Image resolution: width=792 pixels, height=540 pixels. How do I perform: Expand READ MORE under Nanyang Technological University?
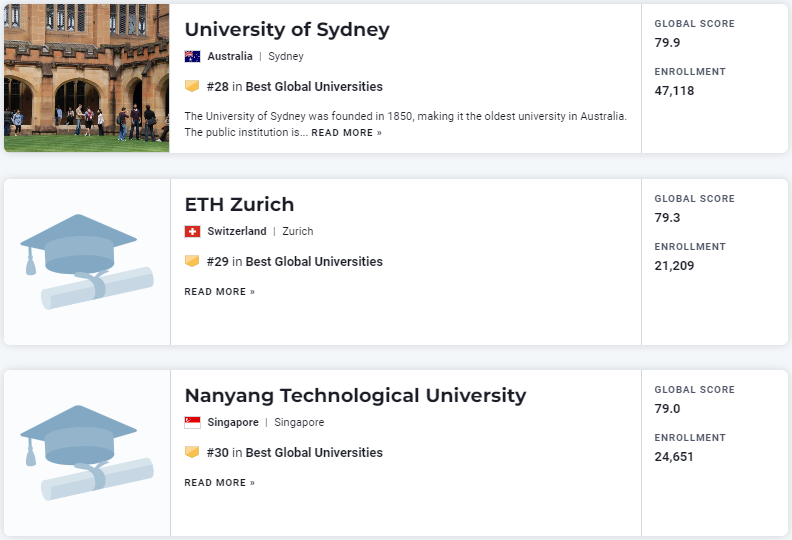219,483
